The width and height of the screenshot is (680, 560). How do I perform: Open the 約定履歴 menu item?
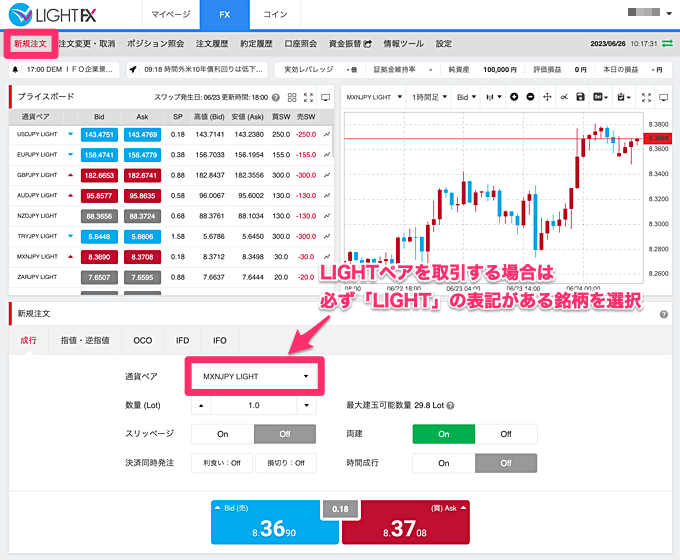point(260,44)
